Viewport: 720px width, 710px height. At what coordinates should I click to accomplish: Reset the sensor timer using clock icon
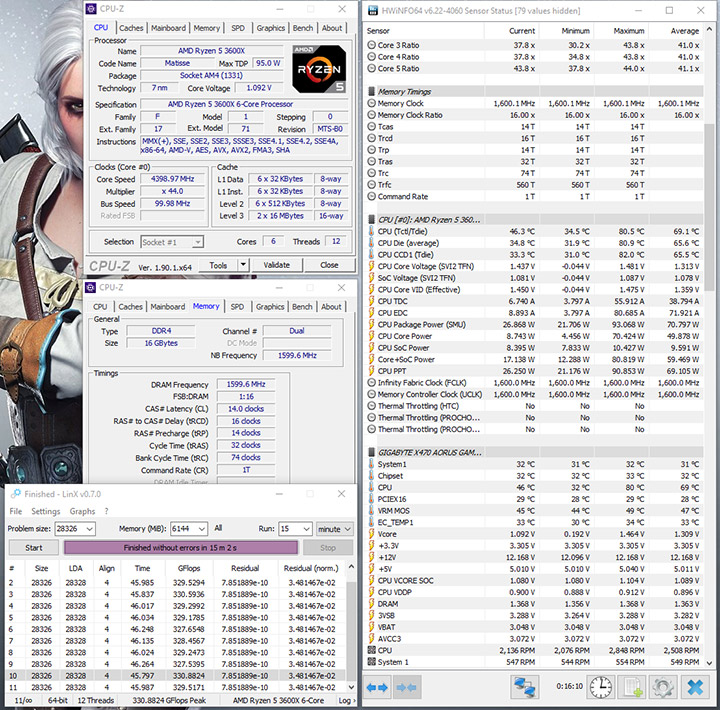pyautogui.click(x=600, y=688)
